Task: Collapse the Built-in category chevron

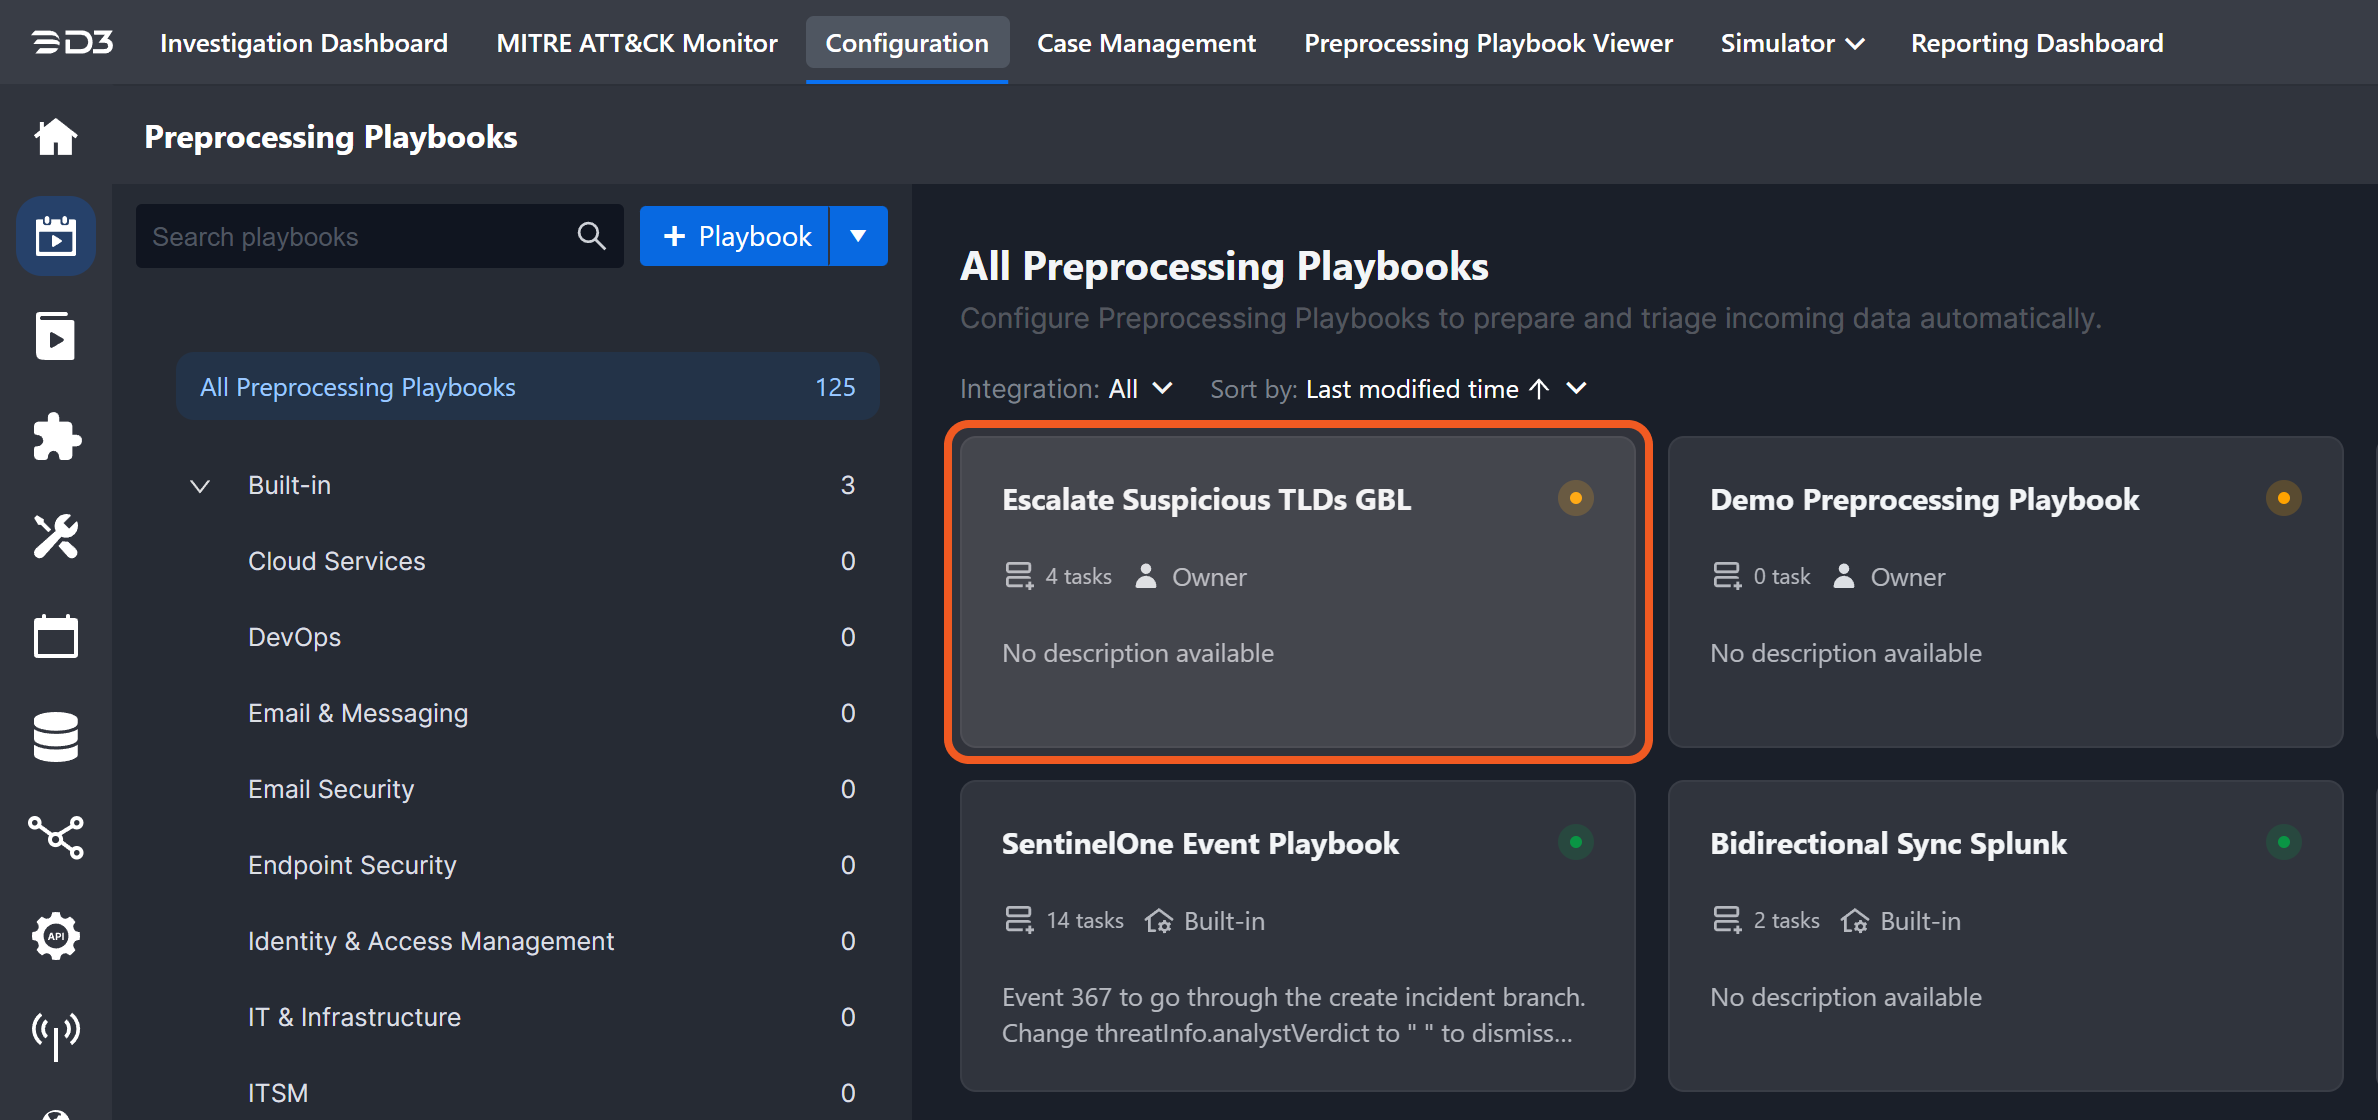Action: coord(200,486)
